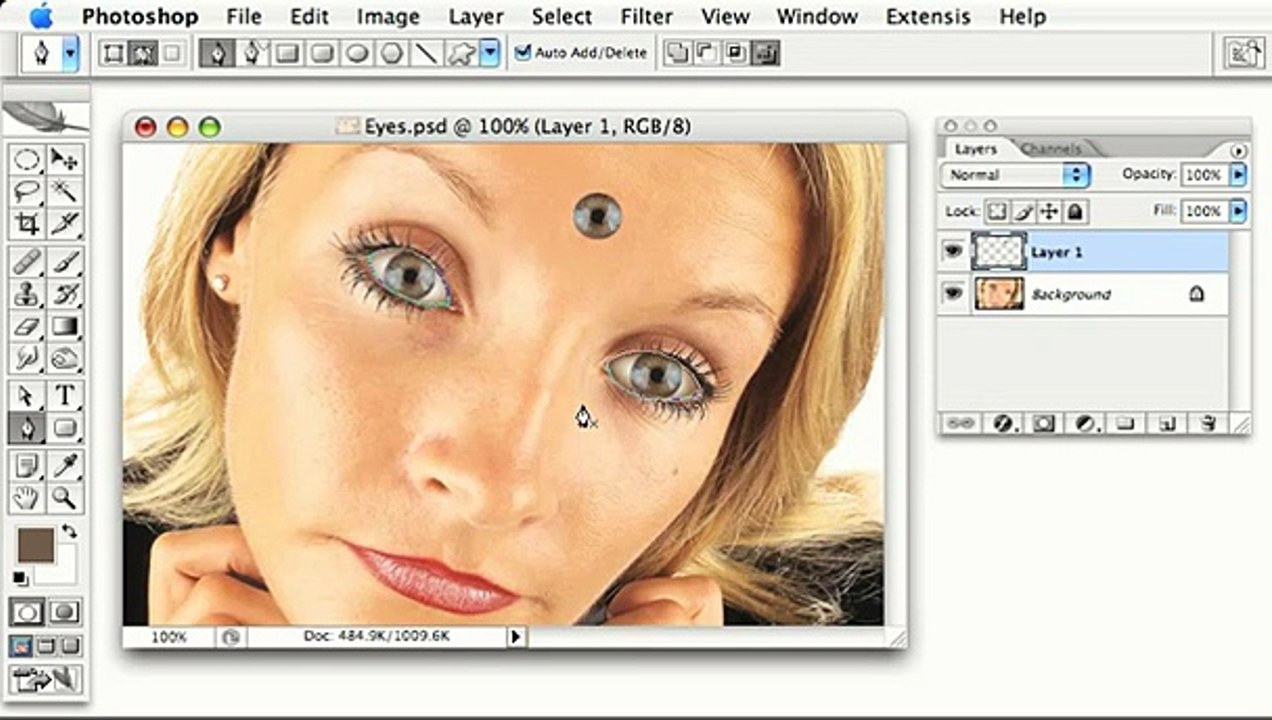Select the Pen tool in the toolbox
This screenshot has height=720, width=1272.
click(27, 428)
